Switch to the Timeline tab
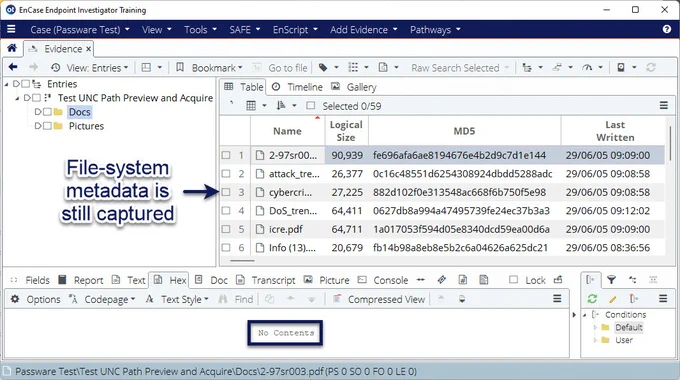 [298, 87]
